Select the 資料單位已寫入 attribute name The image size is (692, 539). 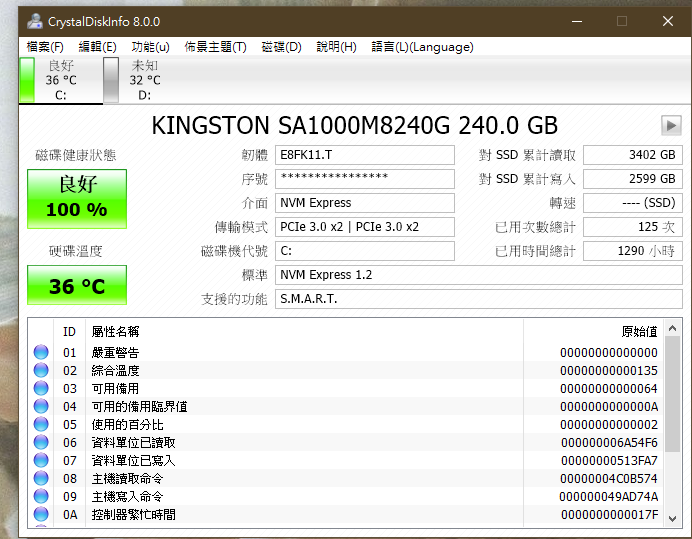(133, 461)
